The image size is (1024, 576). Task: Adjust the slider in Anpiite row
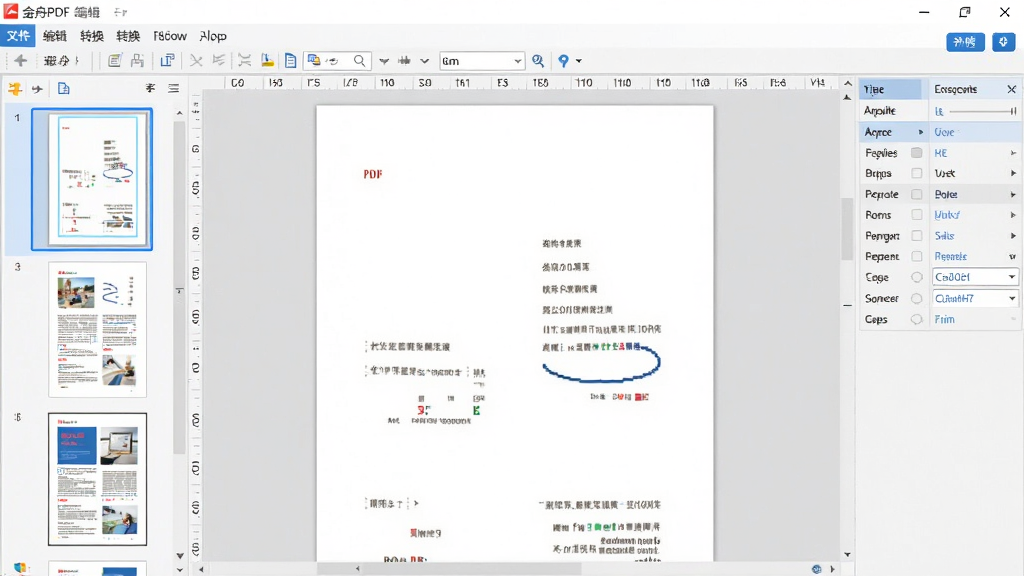(x=983, y=112)
